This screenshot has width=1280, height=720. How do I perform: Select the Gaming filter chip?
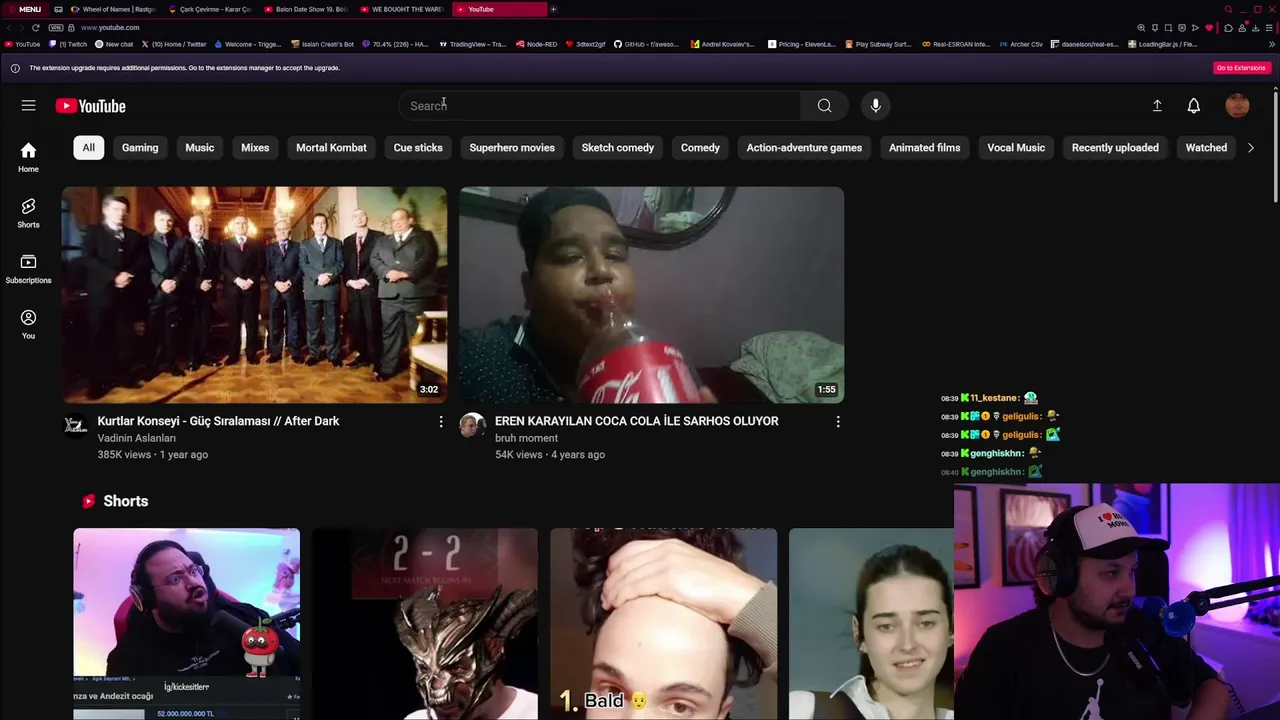pyautogui.click(x=140, y=147)
